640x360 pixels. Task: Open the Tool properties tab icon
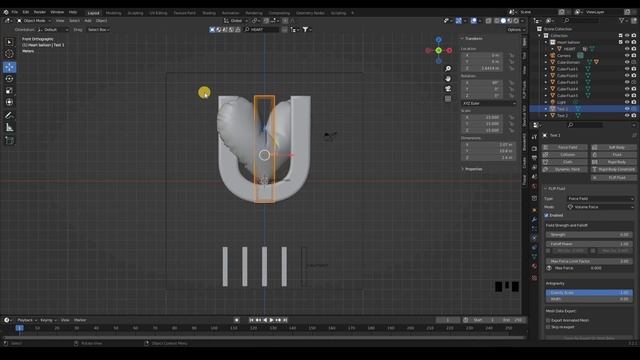coord(534,137)
